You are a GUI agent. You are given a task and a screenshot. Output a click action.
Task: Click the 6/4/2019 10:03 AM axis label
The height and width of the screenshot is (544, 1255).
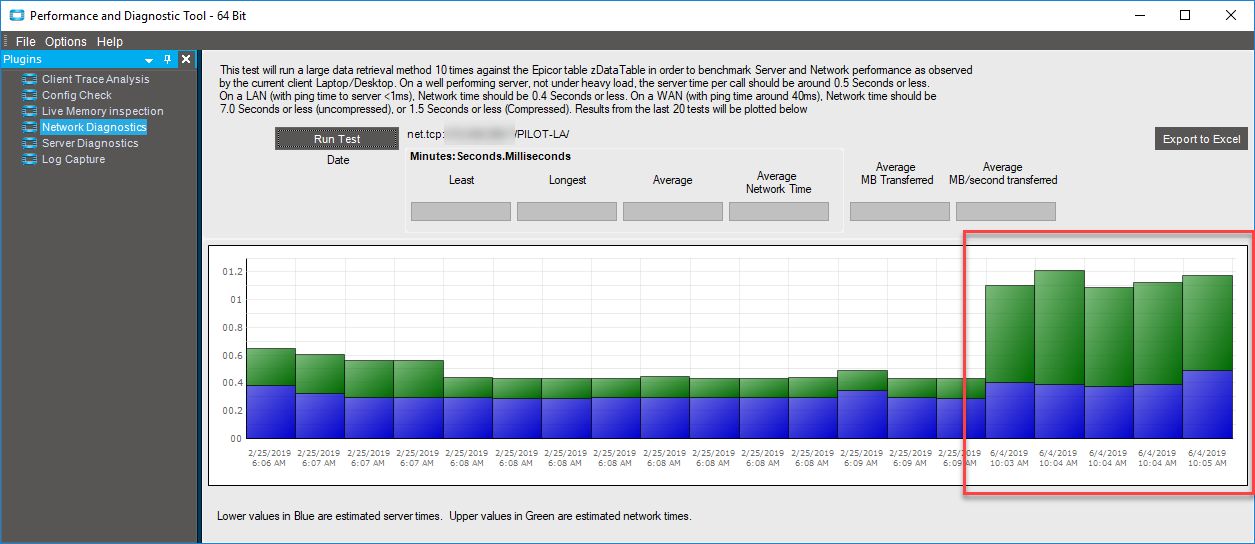[1010, 458]
